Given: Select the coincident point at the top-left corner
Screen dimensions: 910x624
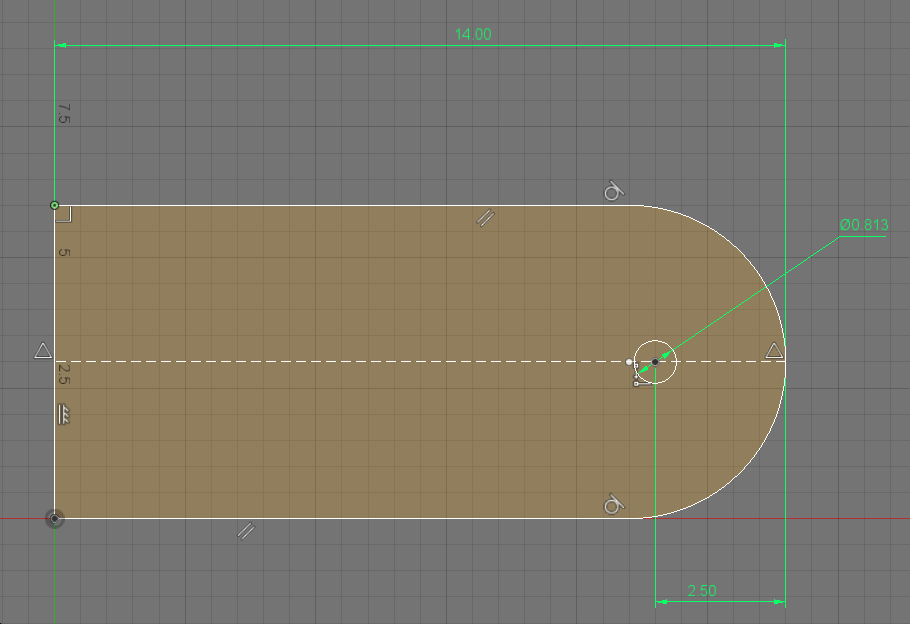Looking at the screenshot, I should pyautogui.click(x=54, y=205).
